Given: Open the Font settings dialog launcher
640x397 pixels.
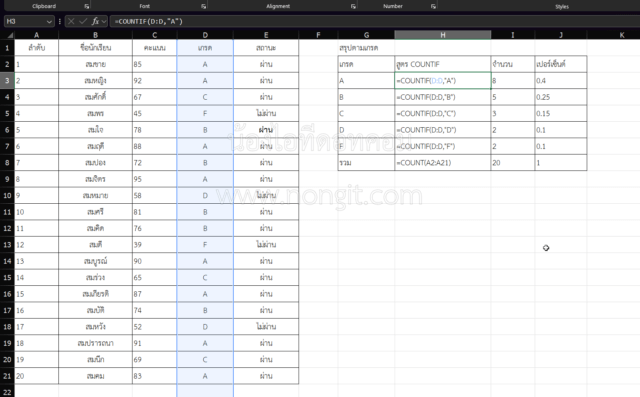Looking at the screenshot, I should (203, 6).
